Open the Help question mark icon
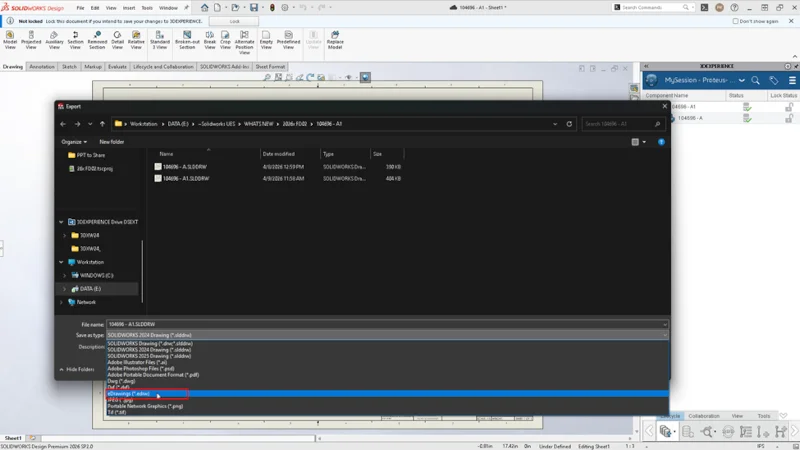The image size is (800, 450). click(x=734, y=7)
